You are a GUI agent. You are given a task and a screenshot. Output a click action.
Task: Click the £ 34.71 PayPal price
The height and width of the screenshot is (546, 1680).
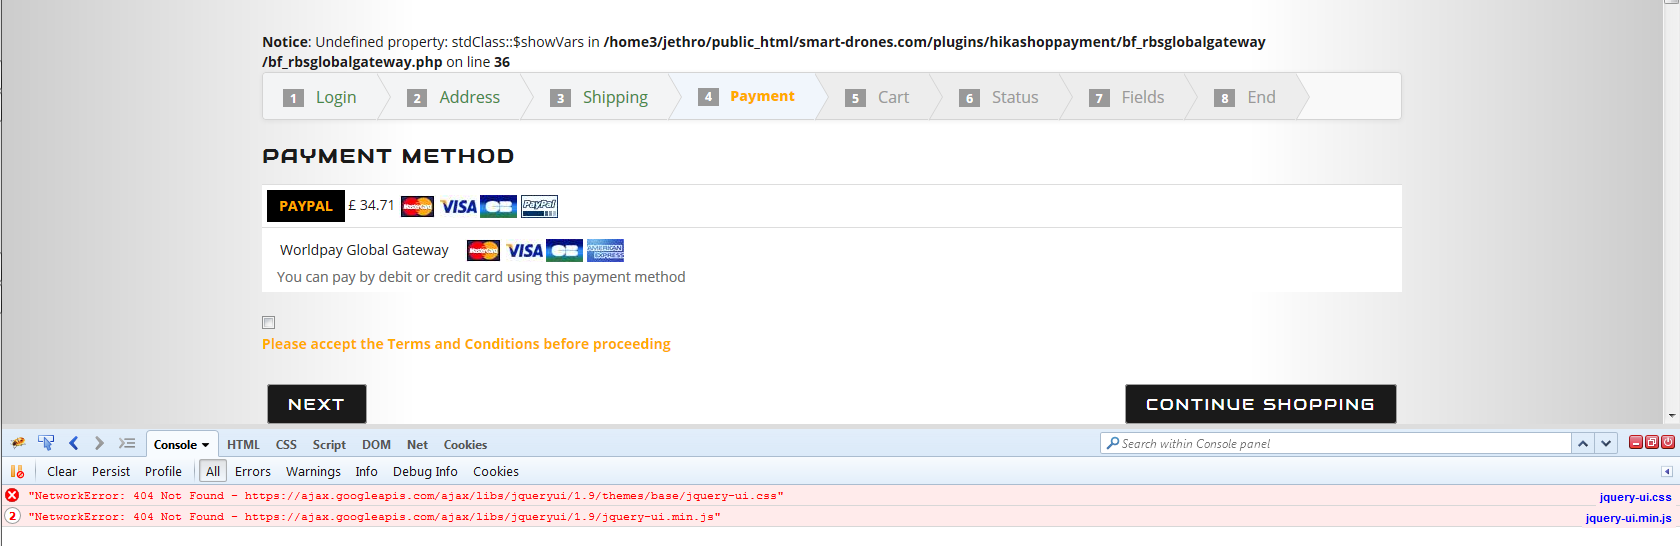[371, 205]
